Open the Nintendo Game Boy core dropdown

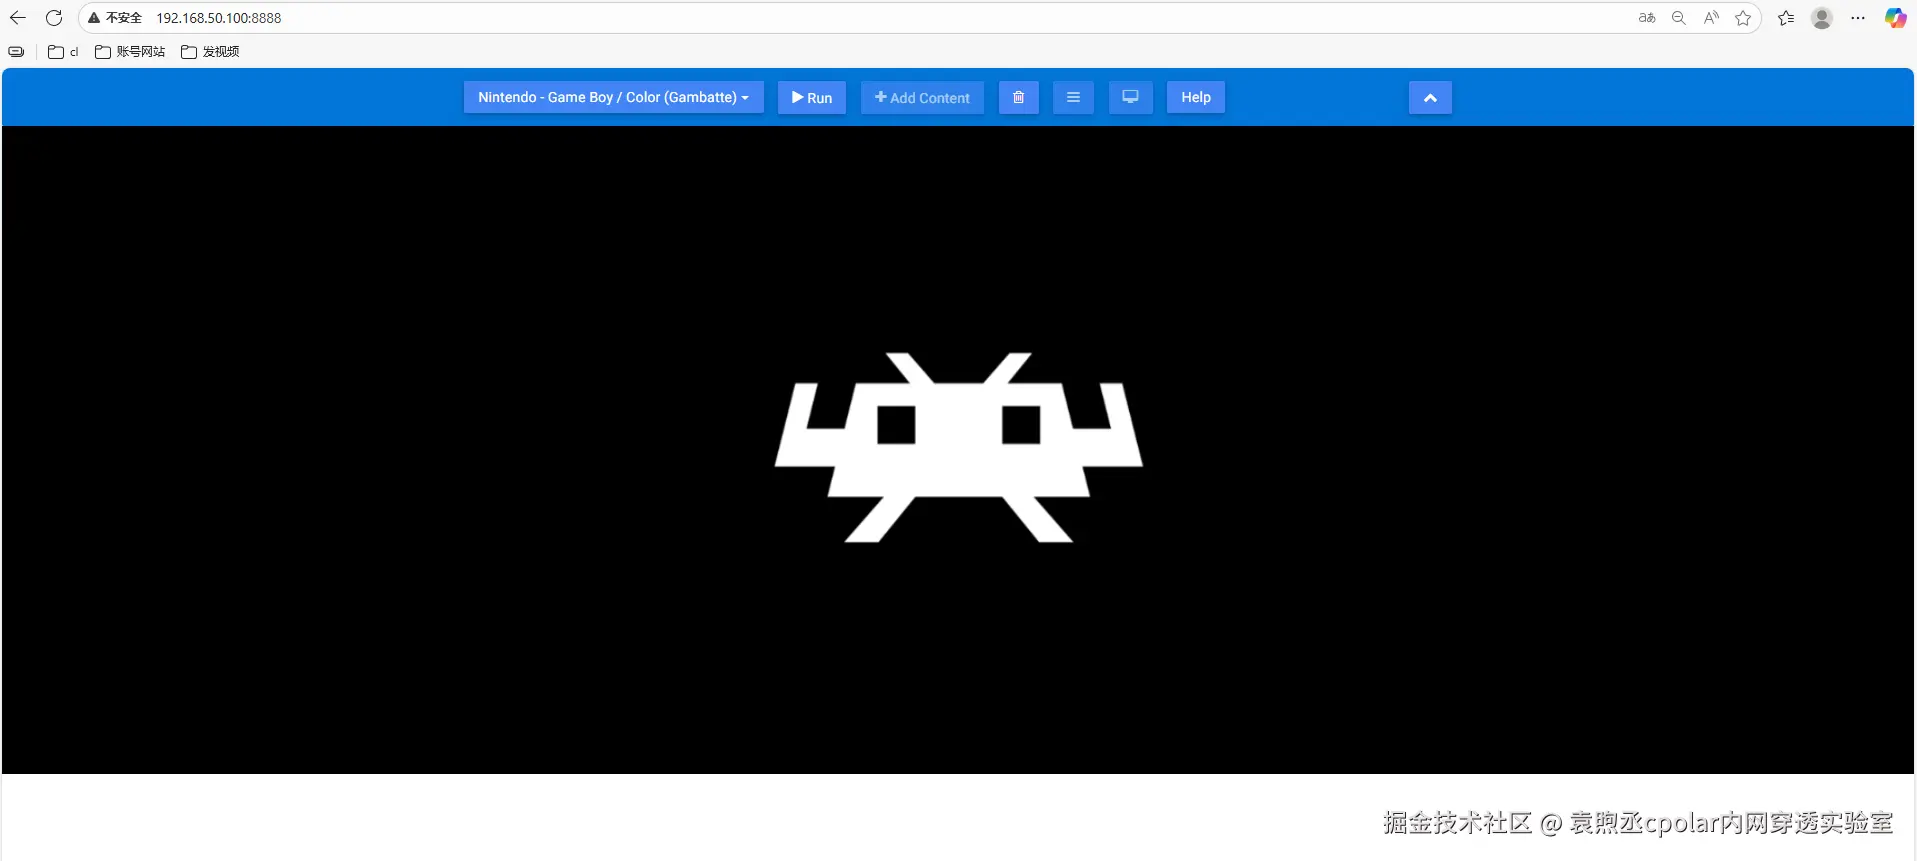coord(613,97)
